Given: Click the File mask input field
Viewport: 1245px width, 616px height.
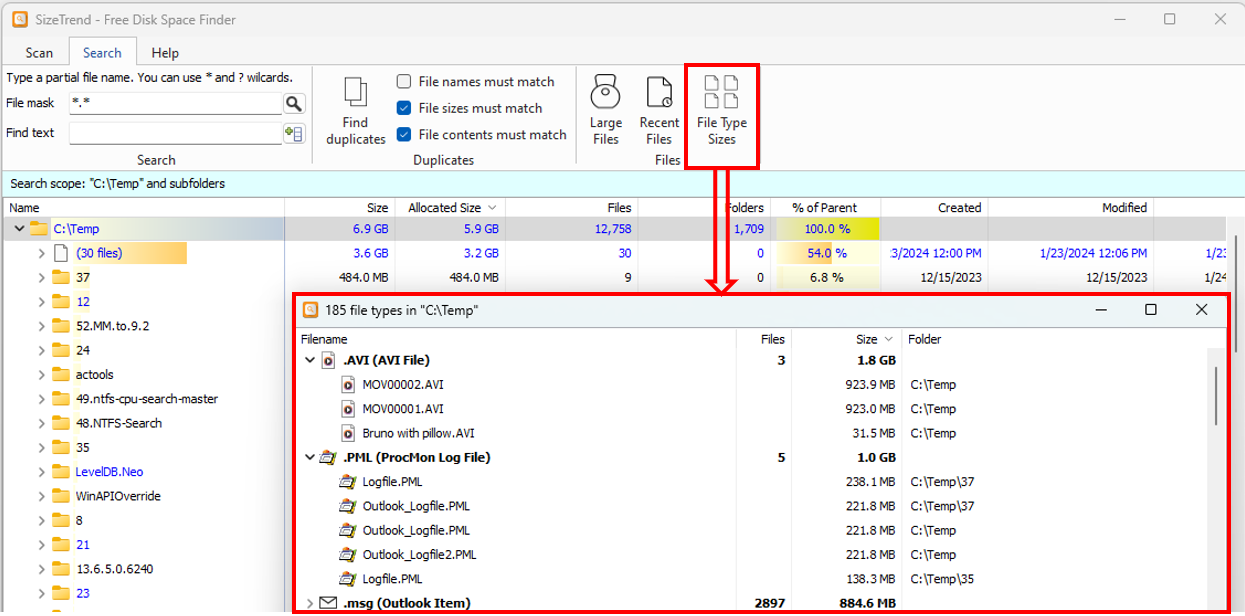Looking at the screenshot, I should tap(176, 103).
